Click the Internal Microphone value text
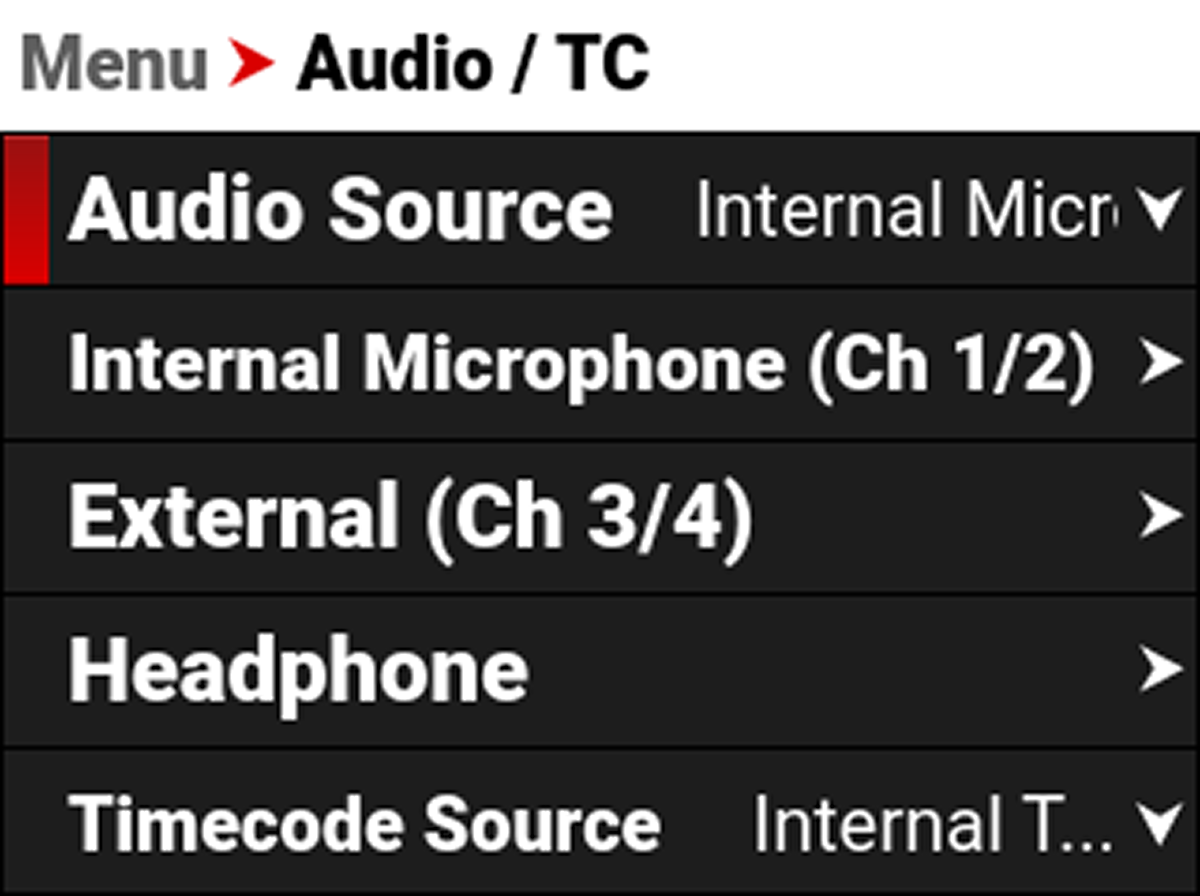 (910, 207)
